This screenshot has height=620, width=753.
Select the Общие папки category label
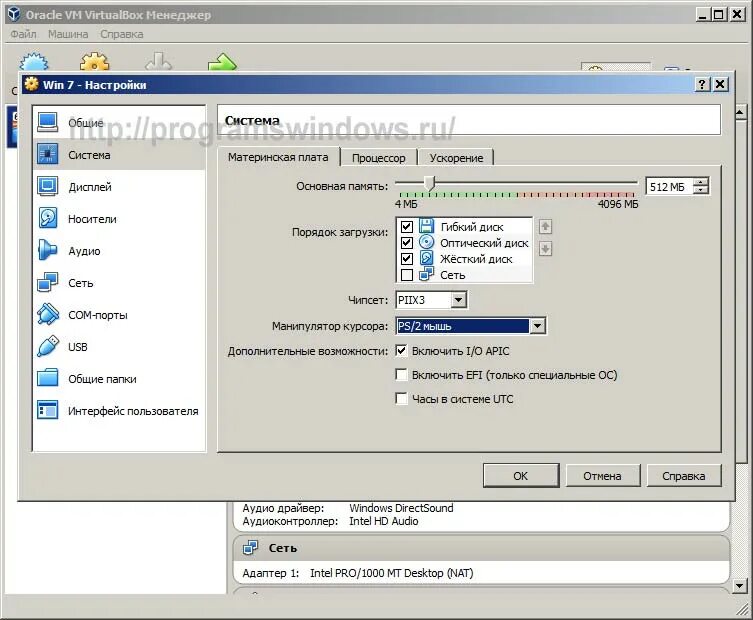(x=102, y=379)
